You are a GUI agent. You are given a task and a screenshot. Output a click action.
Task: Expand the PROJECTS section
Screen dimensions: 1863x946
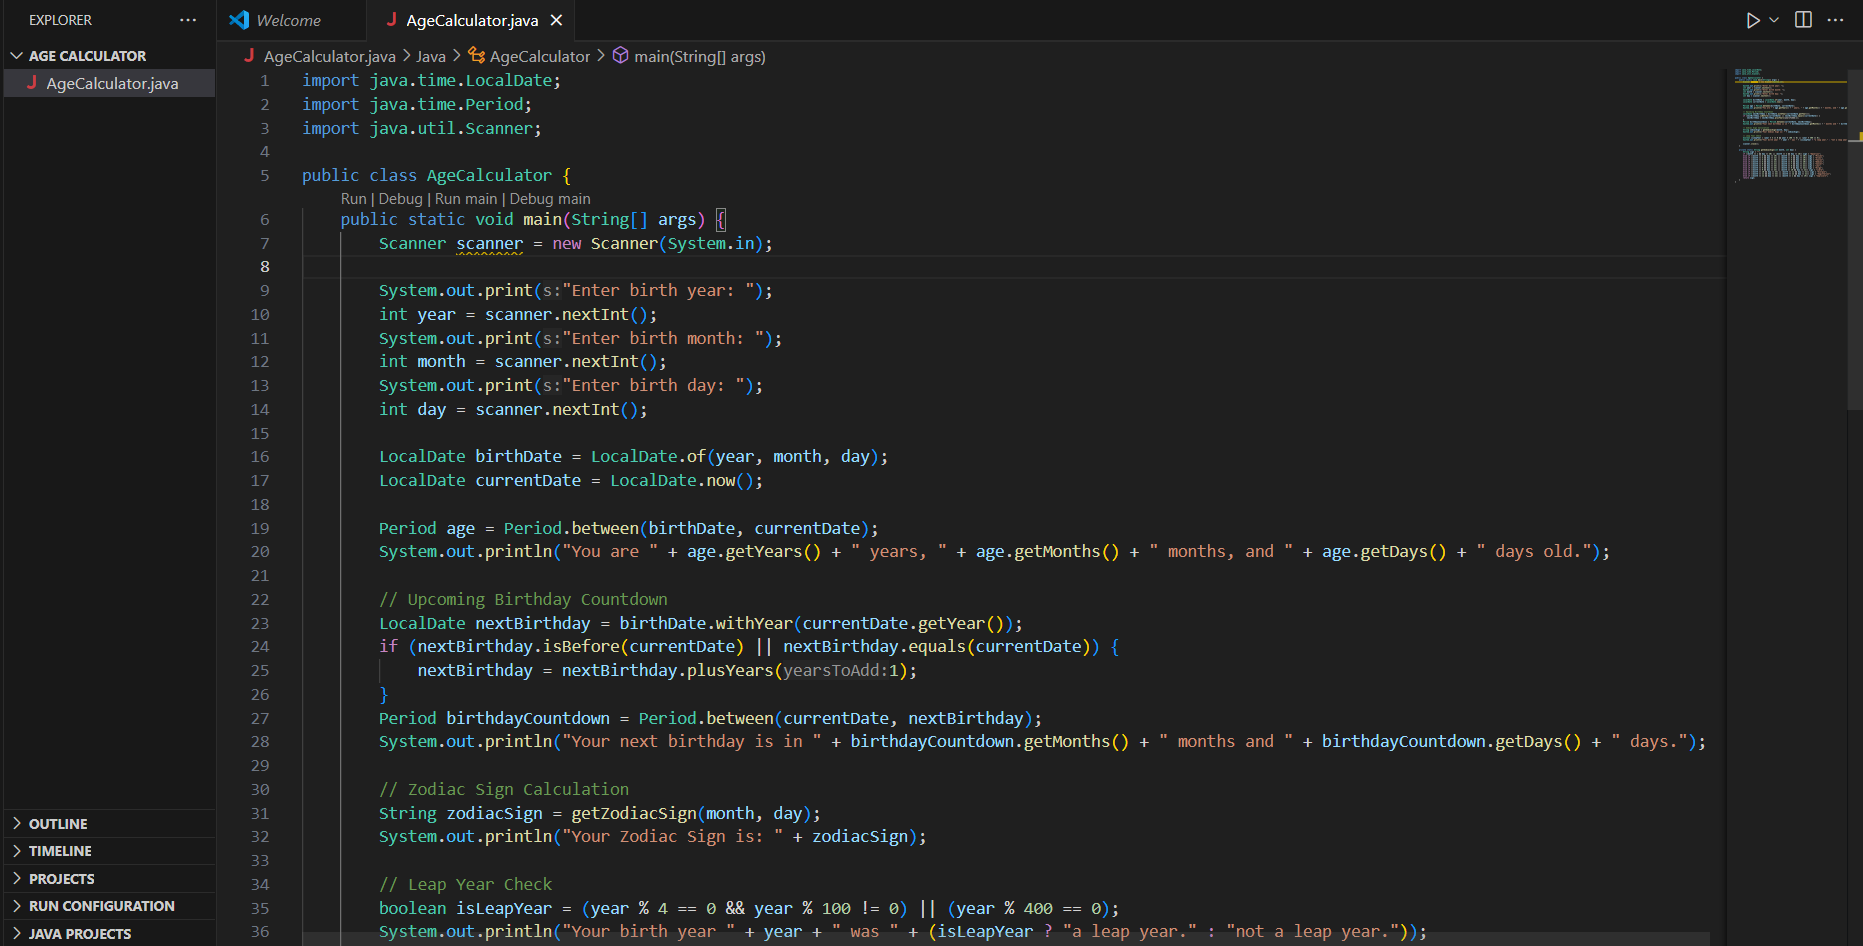61,879
